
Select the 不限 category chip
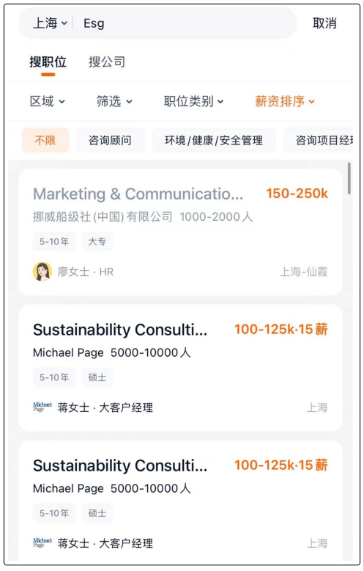45,140
